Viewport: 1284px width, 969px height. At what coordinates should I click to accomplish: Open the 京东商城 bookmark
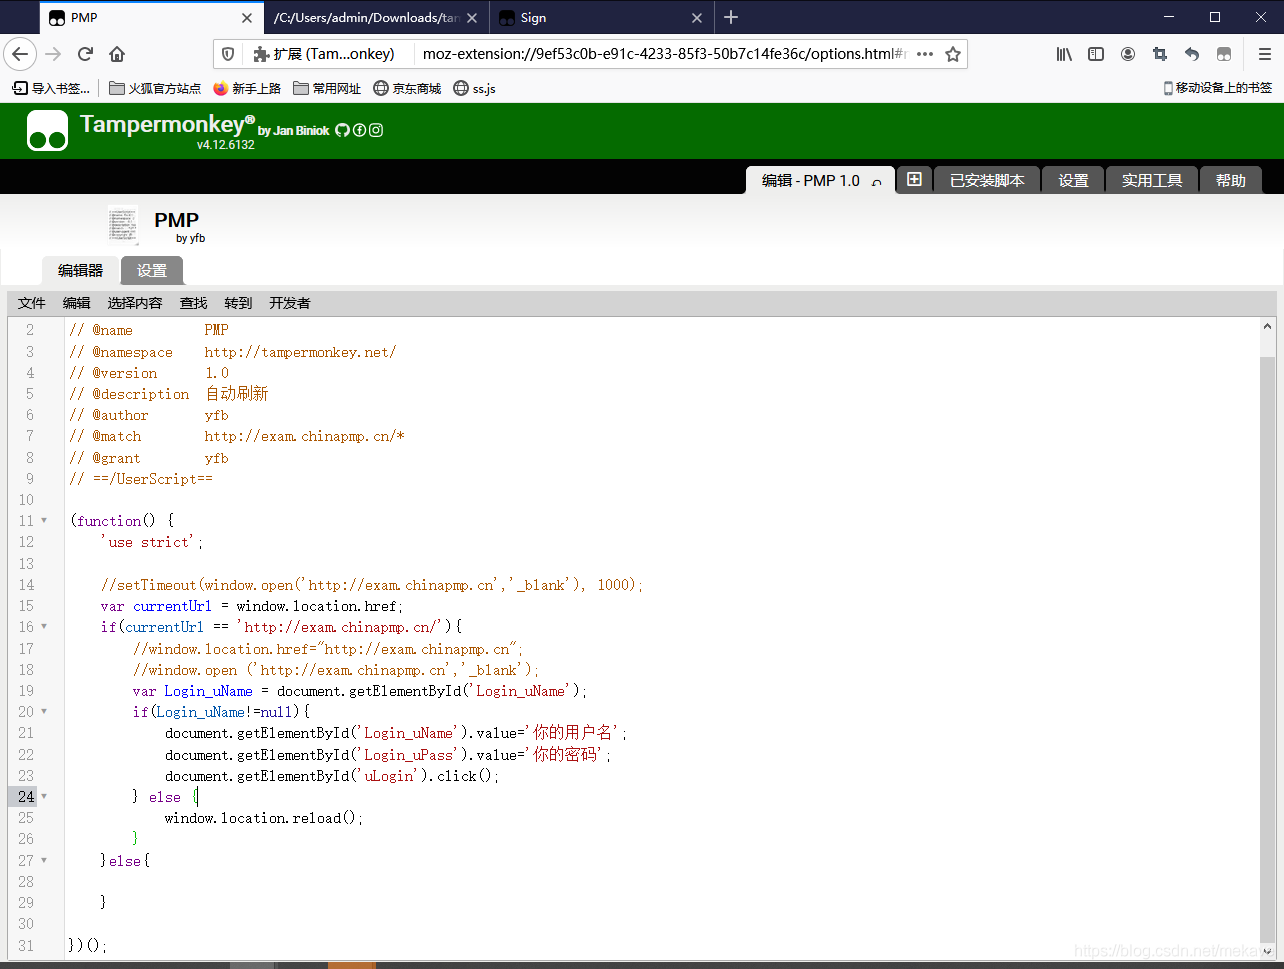pos(407,88)
